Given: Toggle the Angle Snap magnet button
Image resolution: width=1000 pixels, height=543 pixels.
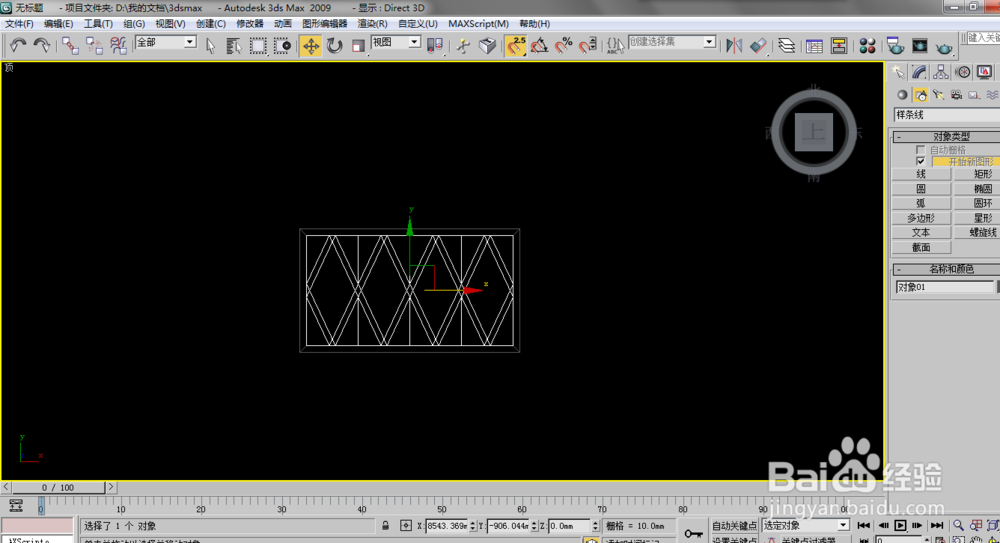Looking at the screenshot, I should coord(540,45).
